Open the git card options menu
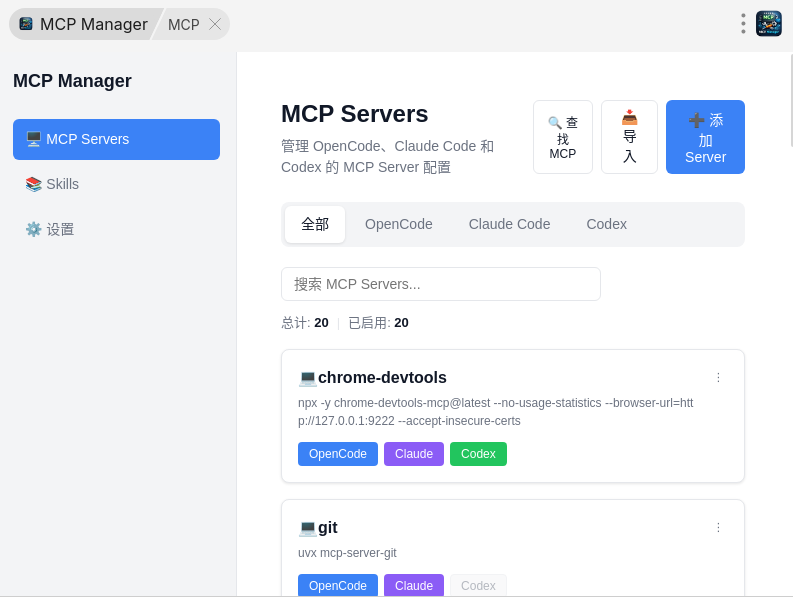 pyautogui.click(x=718, y=528)
